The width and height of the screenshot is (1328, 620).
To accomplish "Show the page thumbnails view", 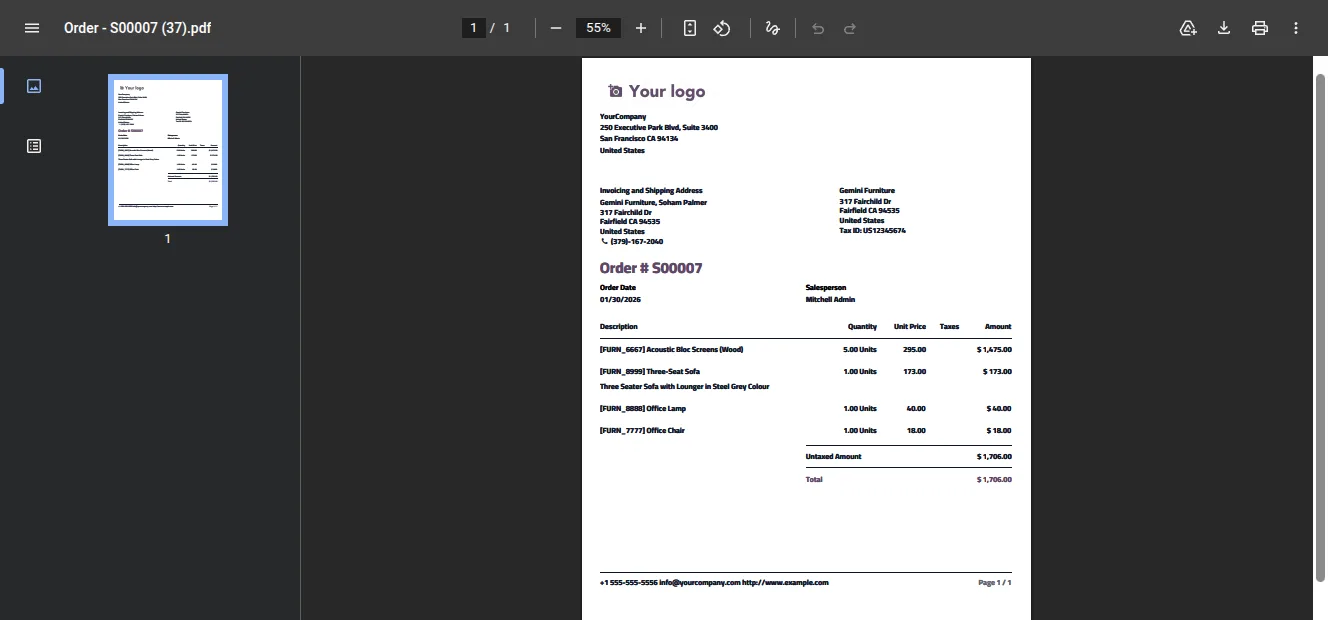I will (34, 86).
